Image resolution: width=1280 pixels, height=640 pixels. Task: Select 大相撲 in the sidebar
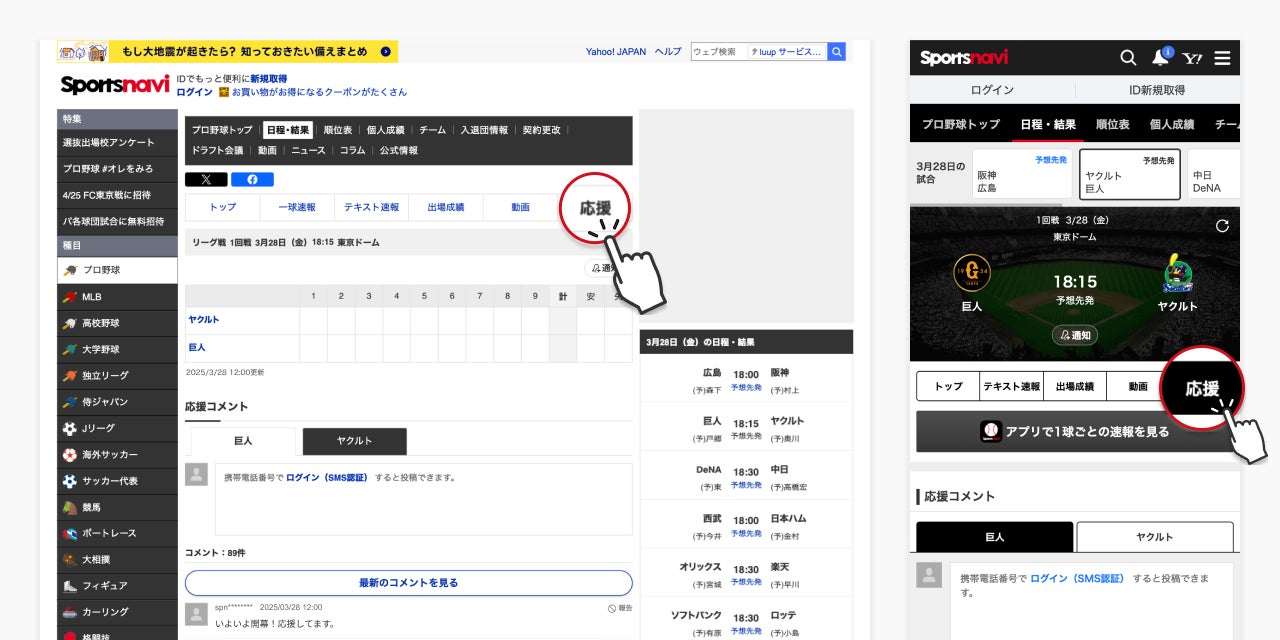point(117,559)
